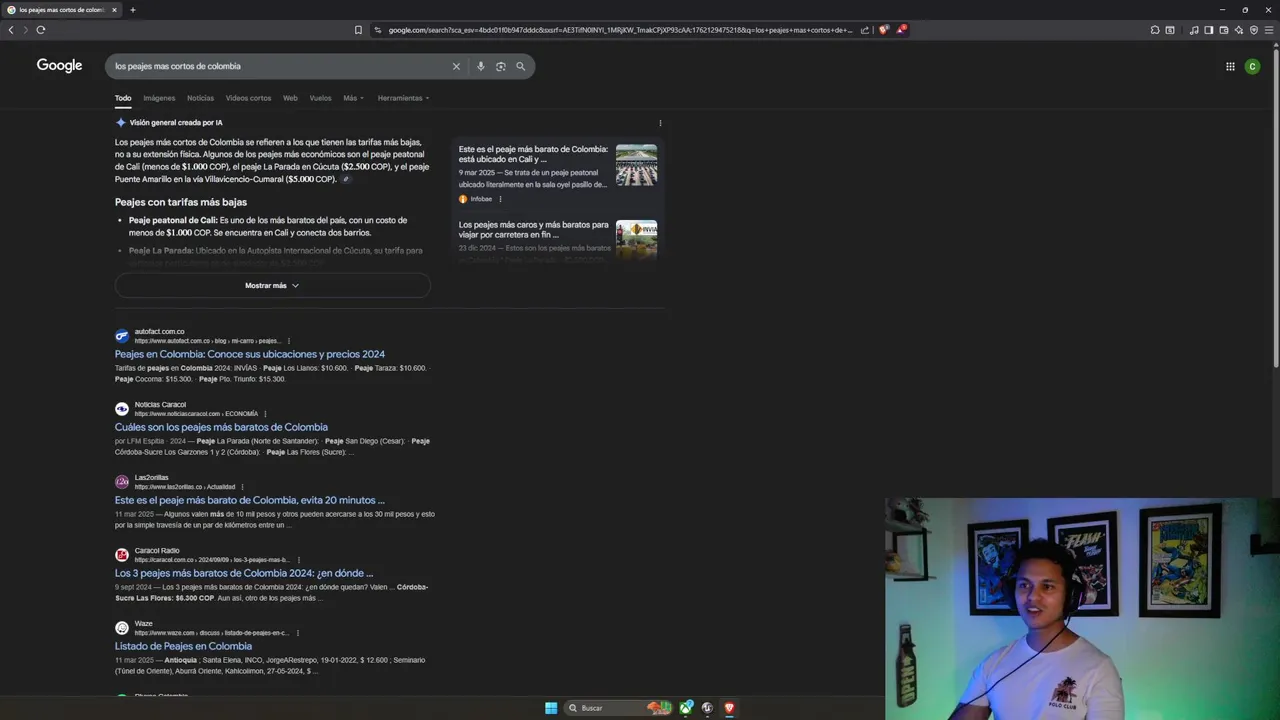Screen dimensions: 1280x720
Task: Open the media control music-note icon
Action: 1194,30
